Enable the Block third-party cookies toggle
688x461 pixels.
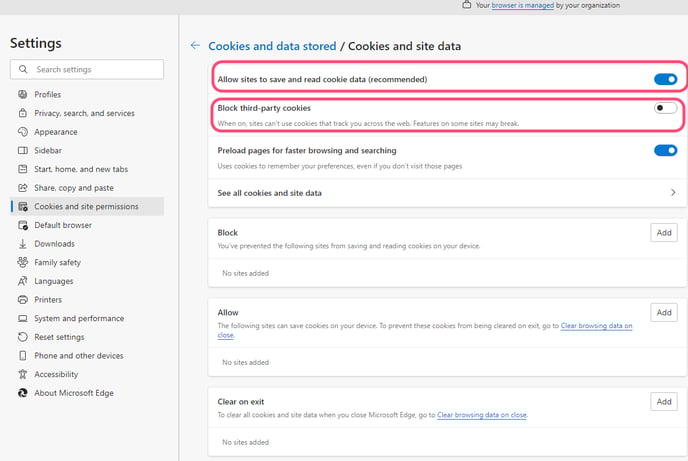(665, 108)
